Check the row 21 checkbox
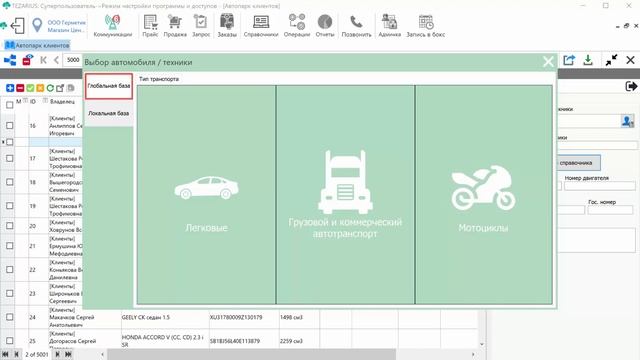The height and width of the screenshot is (360, 640). (x=9, y=246)
